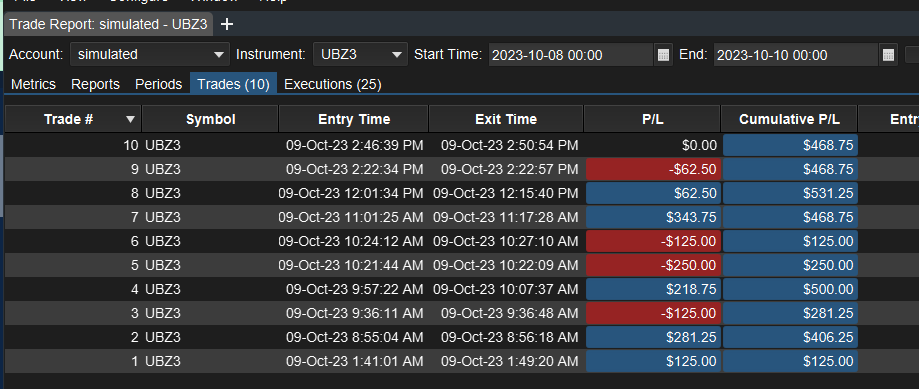
Task: Select the Trades (10) tab
Action: (x=233, y=84)
